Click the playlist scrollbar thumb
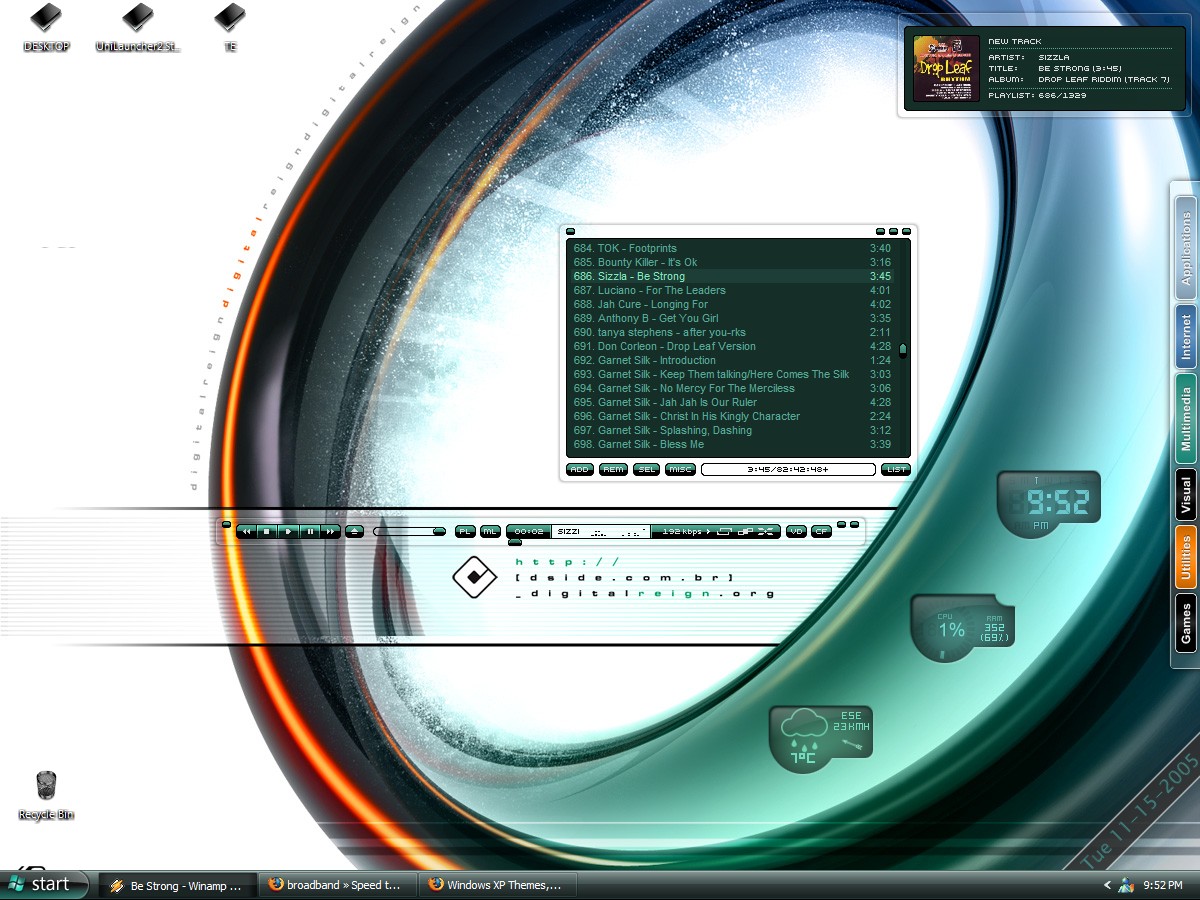The image size is (1200, 900). (903, 350)
